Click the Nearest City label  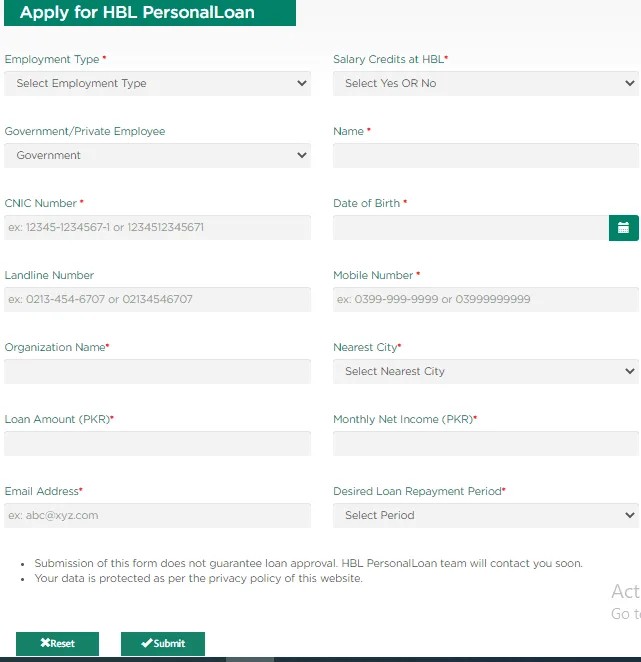[x=365, y=347]
